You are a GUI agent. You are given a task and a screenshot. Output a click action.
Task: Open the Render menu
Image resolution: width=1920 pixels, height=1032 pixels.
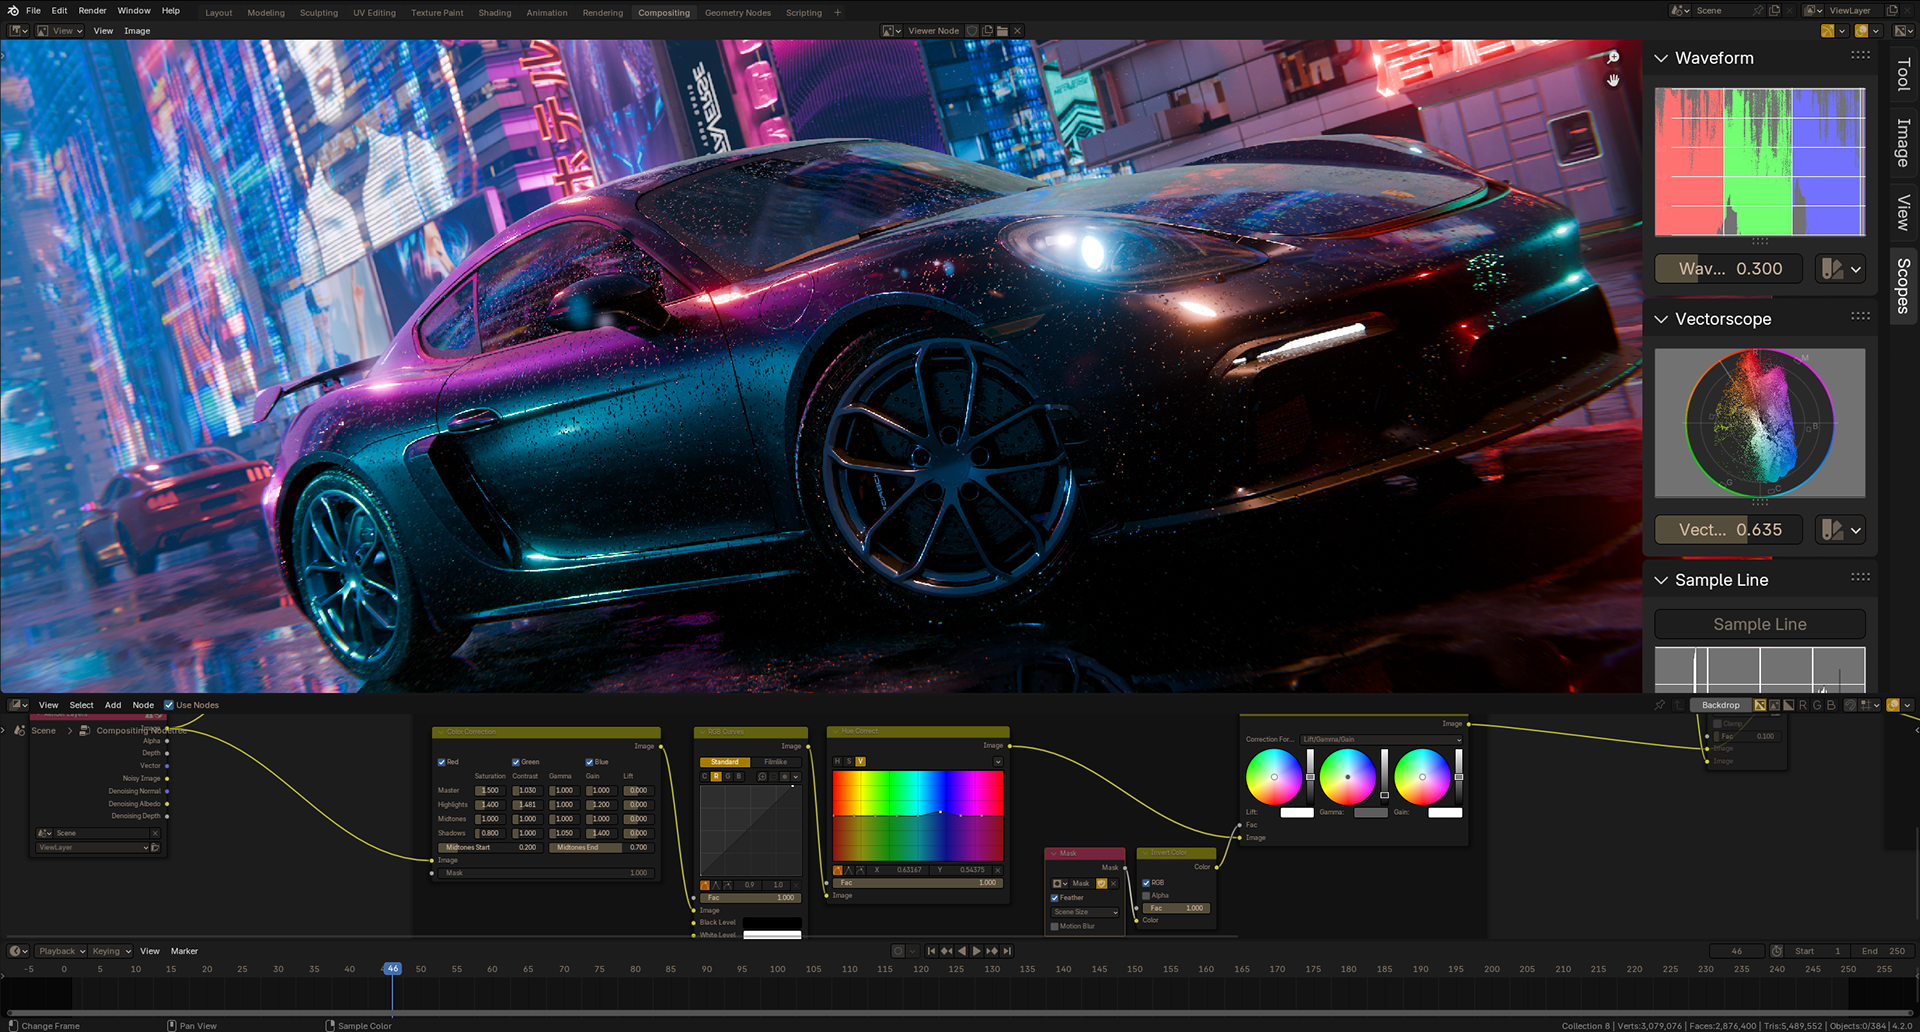[x=92, y=11]
